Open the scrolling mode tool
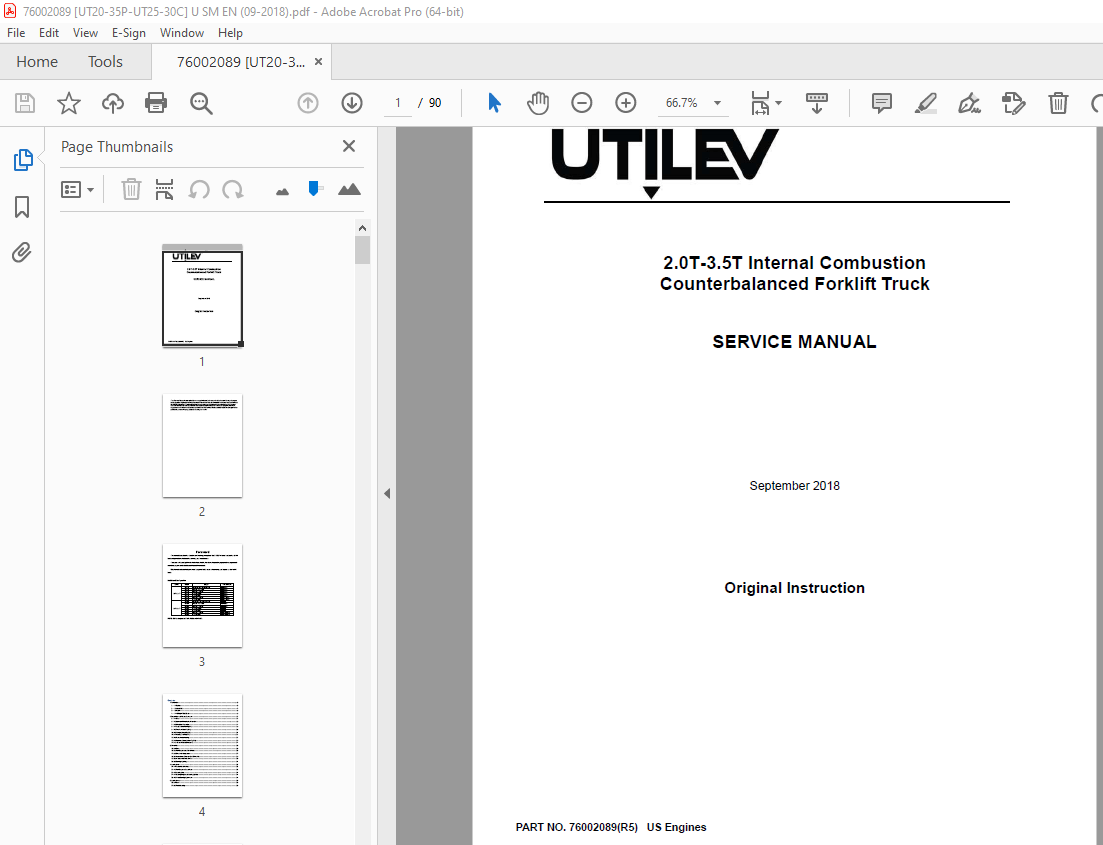 point(817,103)
